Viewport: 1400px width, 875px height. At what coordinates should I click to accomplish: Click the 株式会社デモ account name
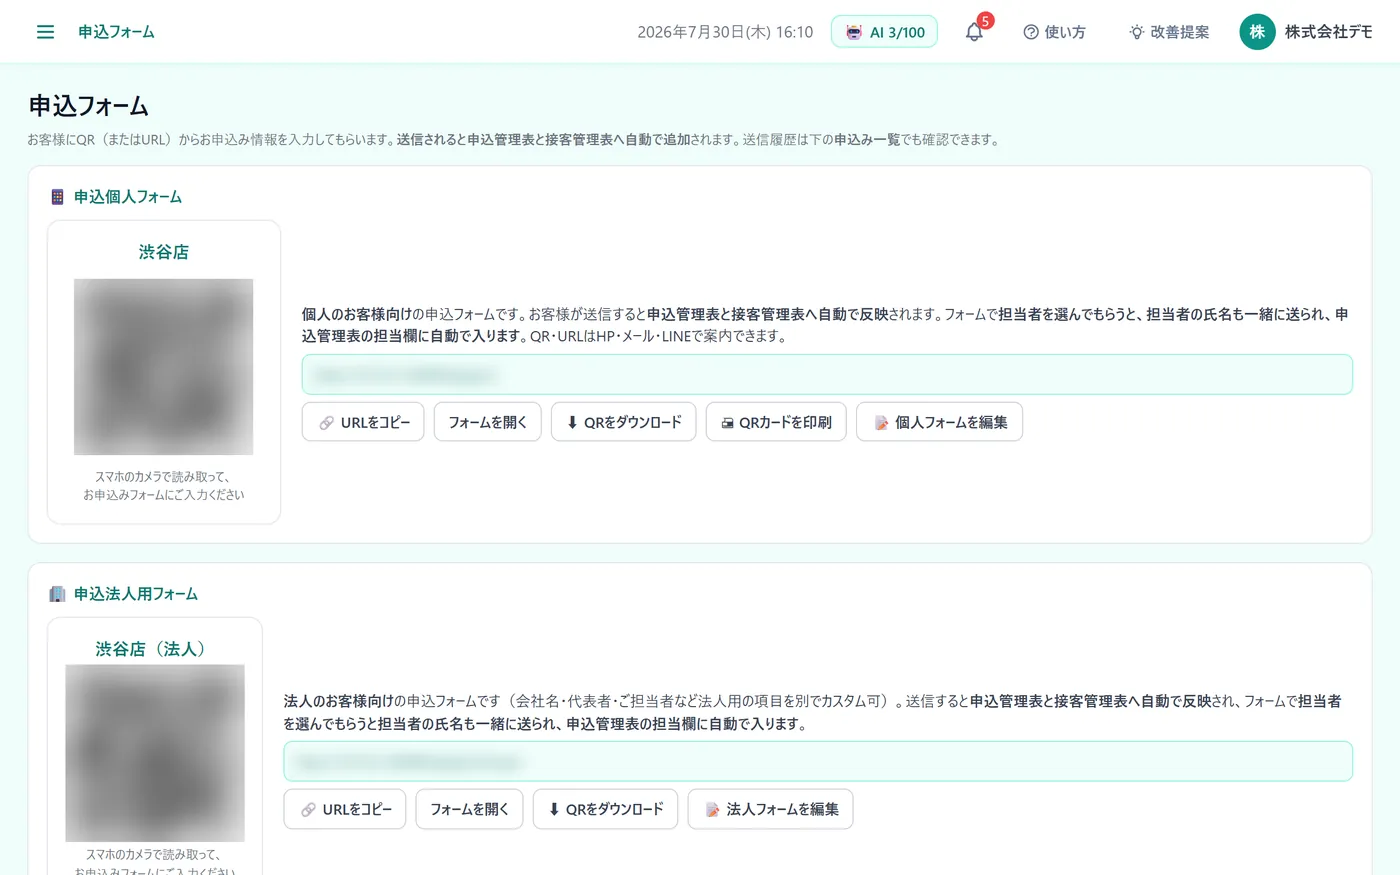(1328, 32)
